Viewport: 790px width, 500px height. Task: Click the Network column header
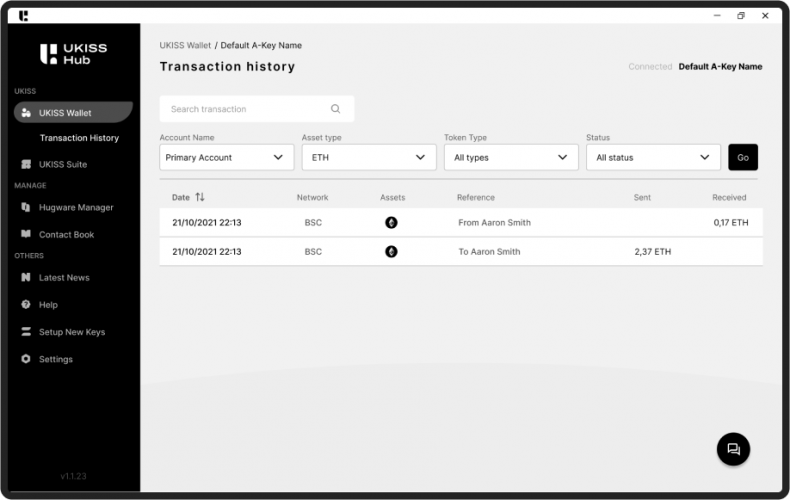click(x=312, y=197)
